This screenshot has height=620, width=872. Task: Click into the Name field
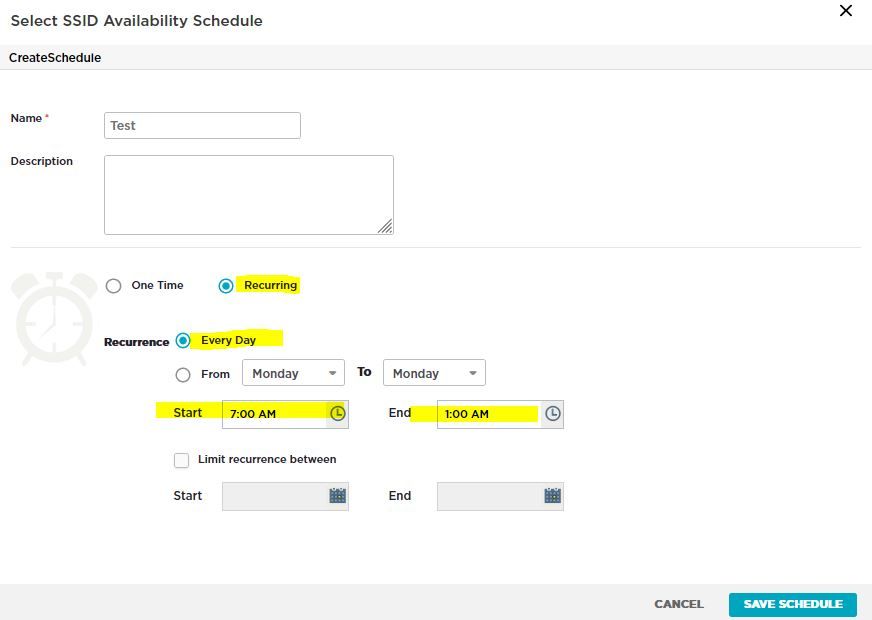202,126
